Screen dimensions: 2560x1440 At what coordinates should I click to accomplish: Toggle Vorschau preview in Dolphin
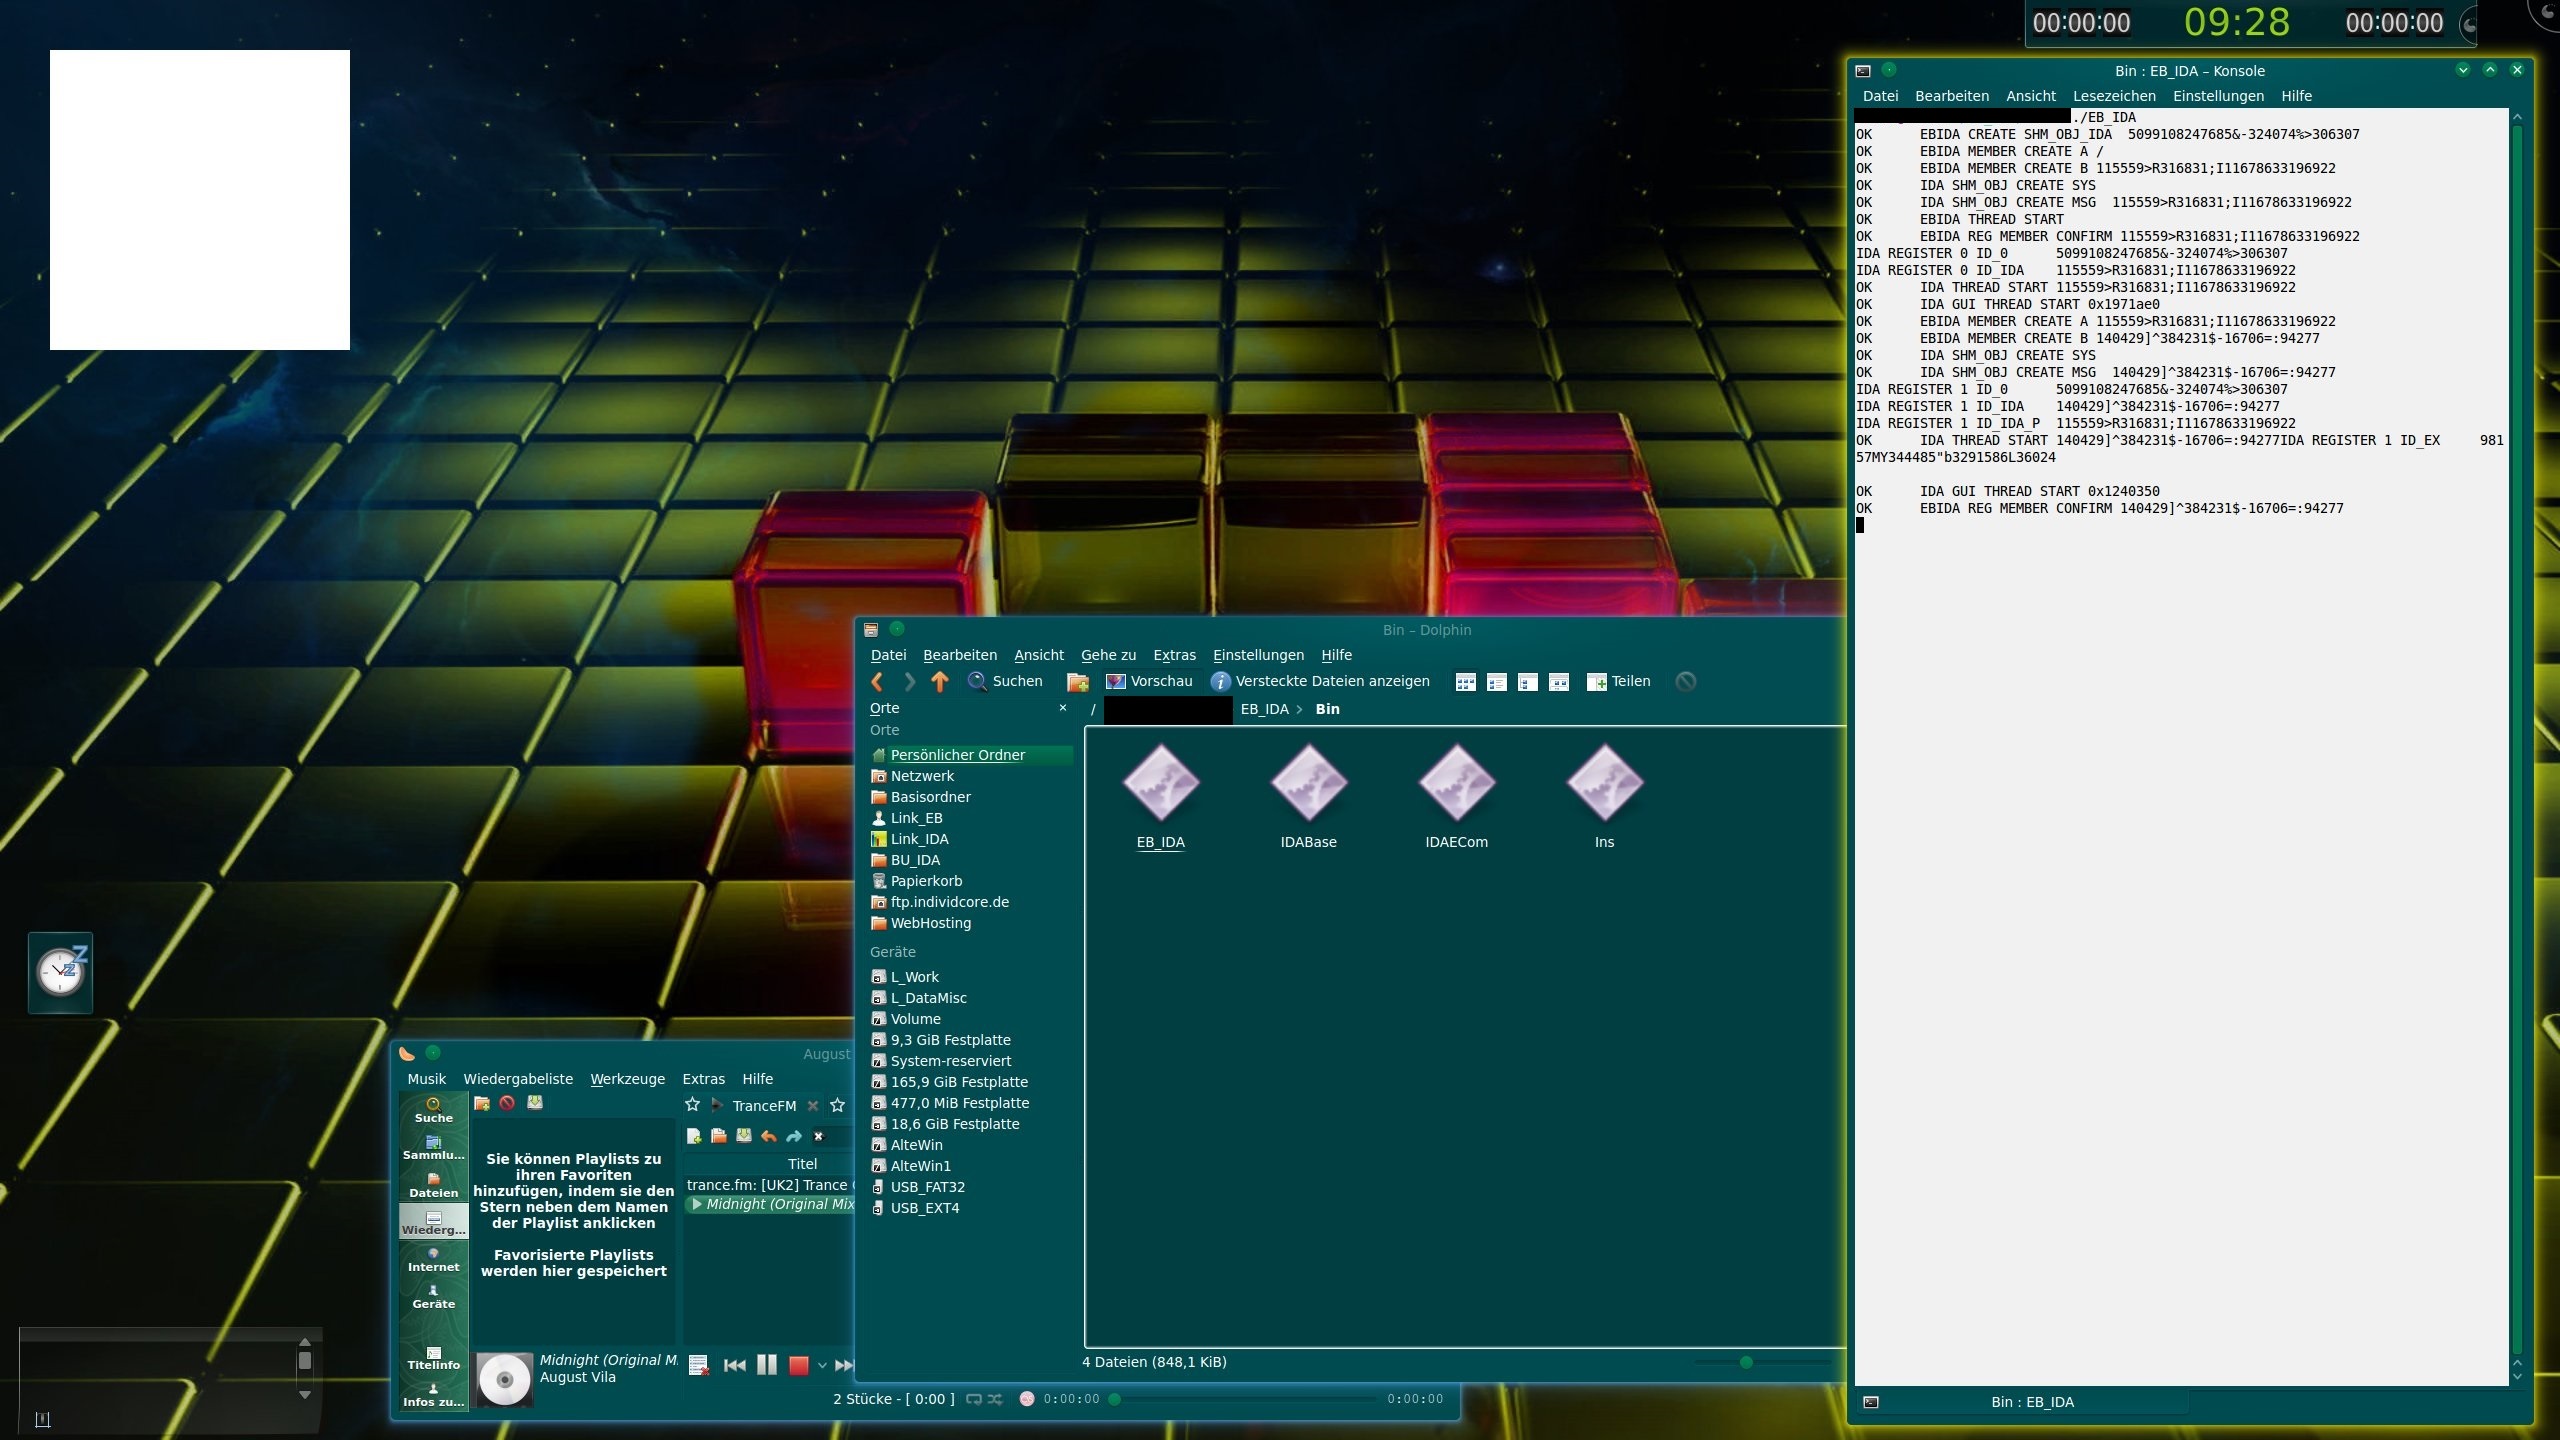(x=1149, y=681)
